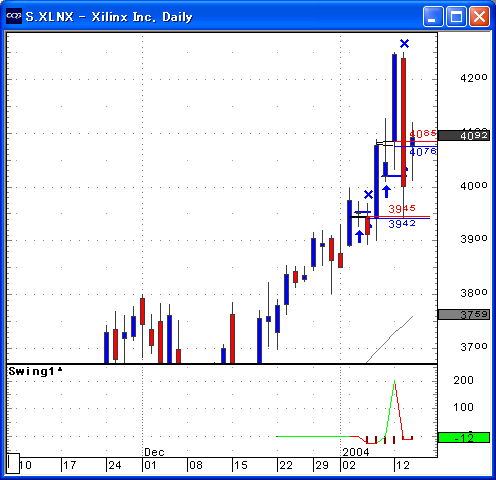Click the Dec month label on time axis
The height and width of the screenshot is (480, 496).
[x=154, y=452]
